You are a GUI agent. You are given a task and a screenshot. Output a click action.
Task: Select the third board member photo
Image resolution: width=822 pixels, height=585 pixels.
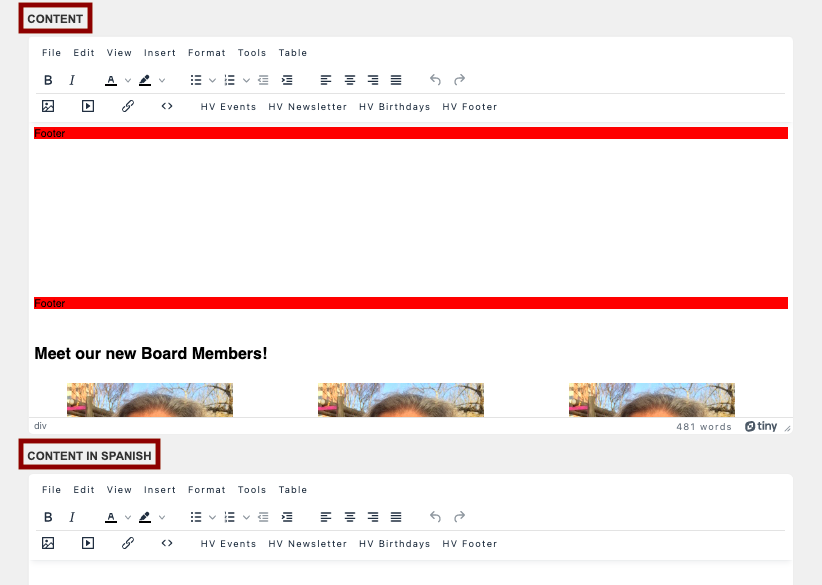[652, 400]
